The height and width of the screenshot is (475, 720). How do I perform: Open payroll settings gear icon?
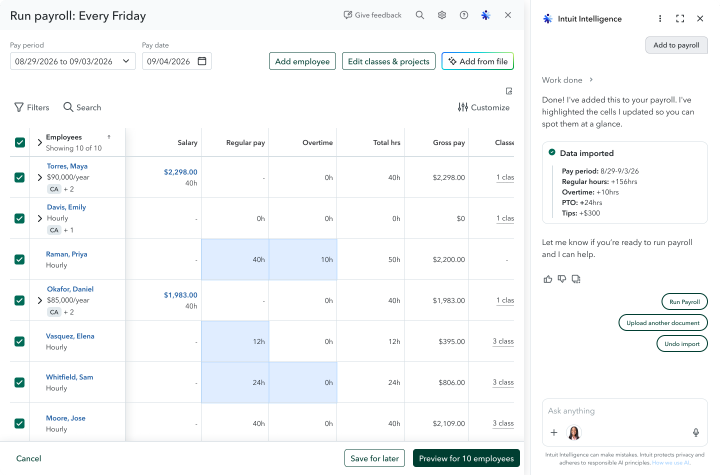pos(442,15)
